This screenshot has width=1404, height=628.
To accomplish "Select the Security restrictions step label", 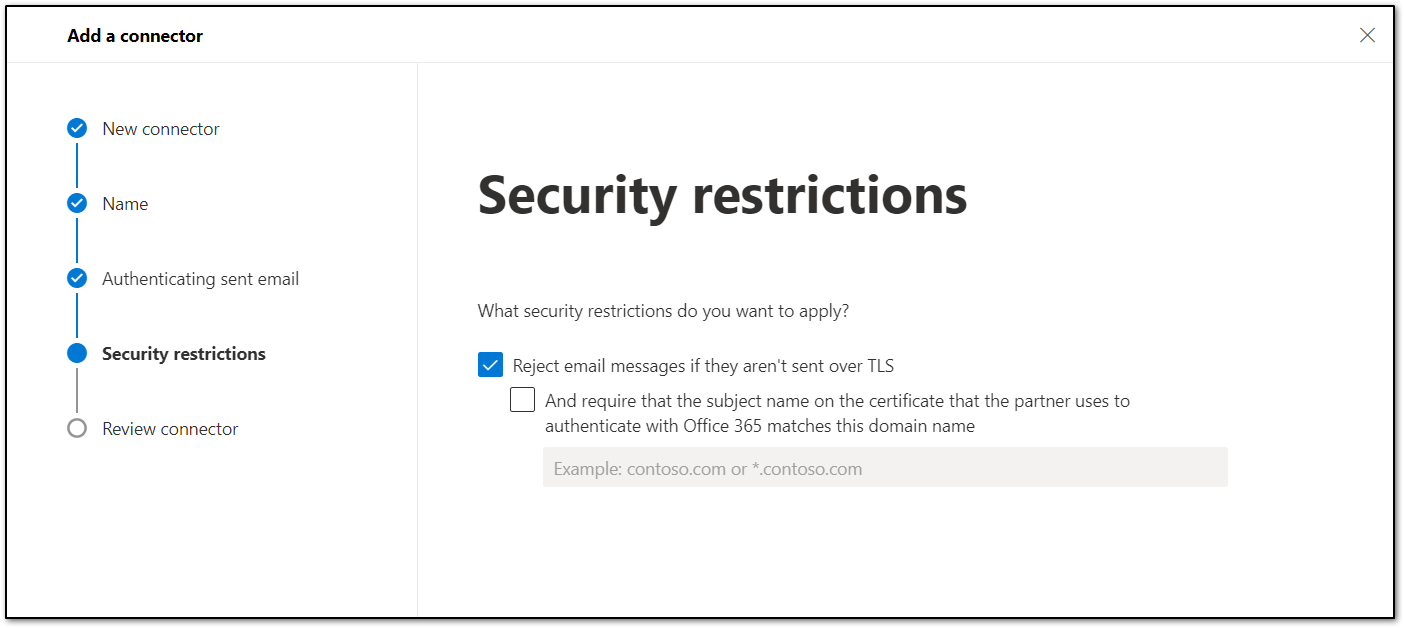I will [184, 353].
